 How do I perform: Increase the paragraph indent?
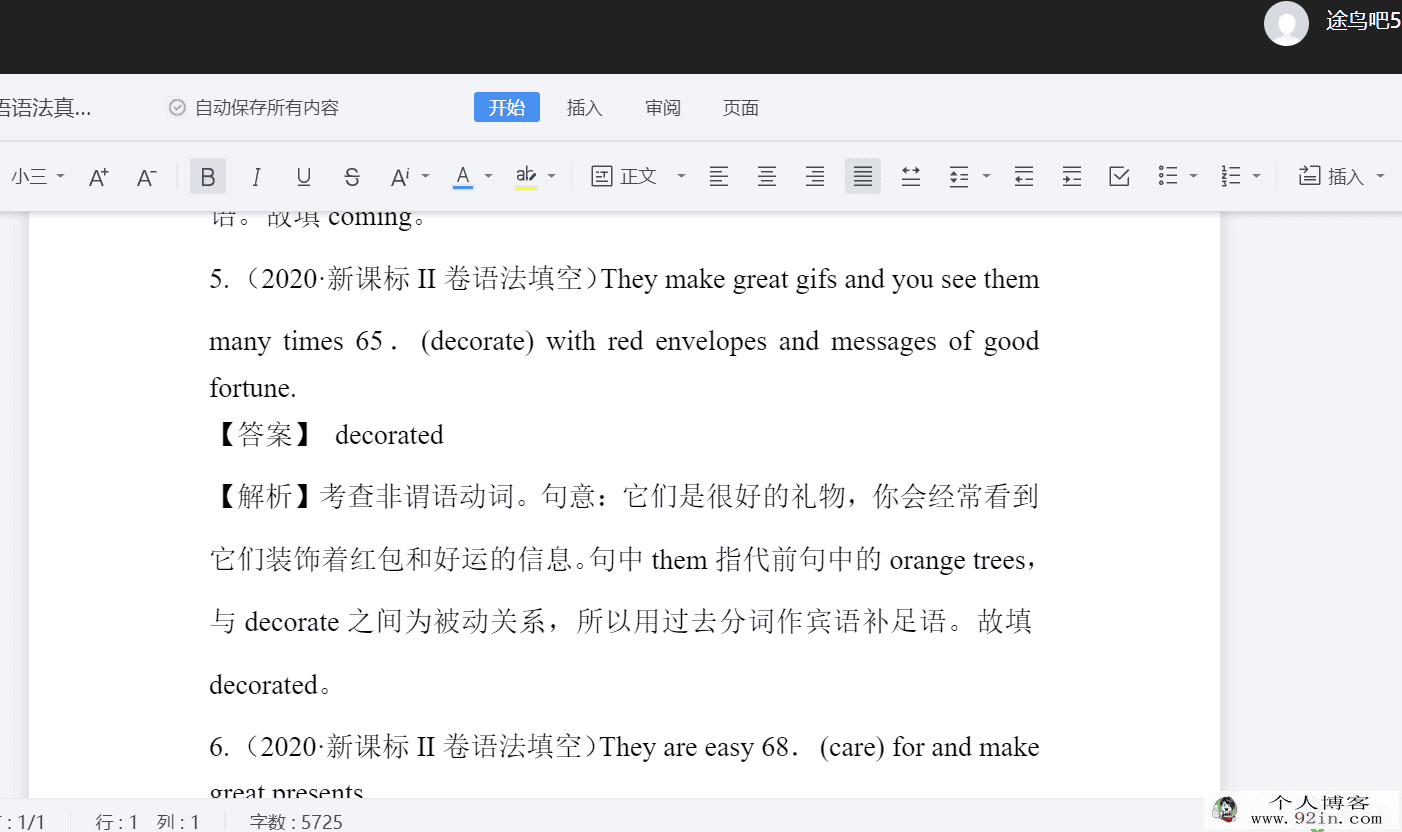pos(1072,177)
